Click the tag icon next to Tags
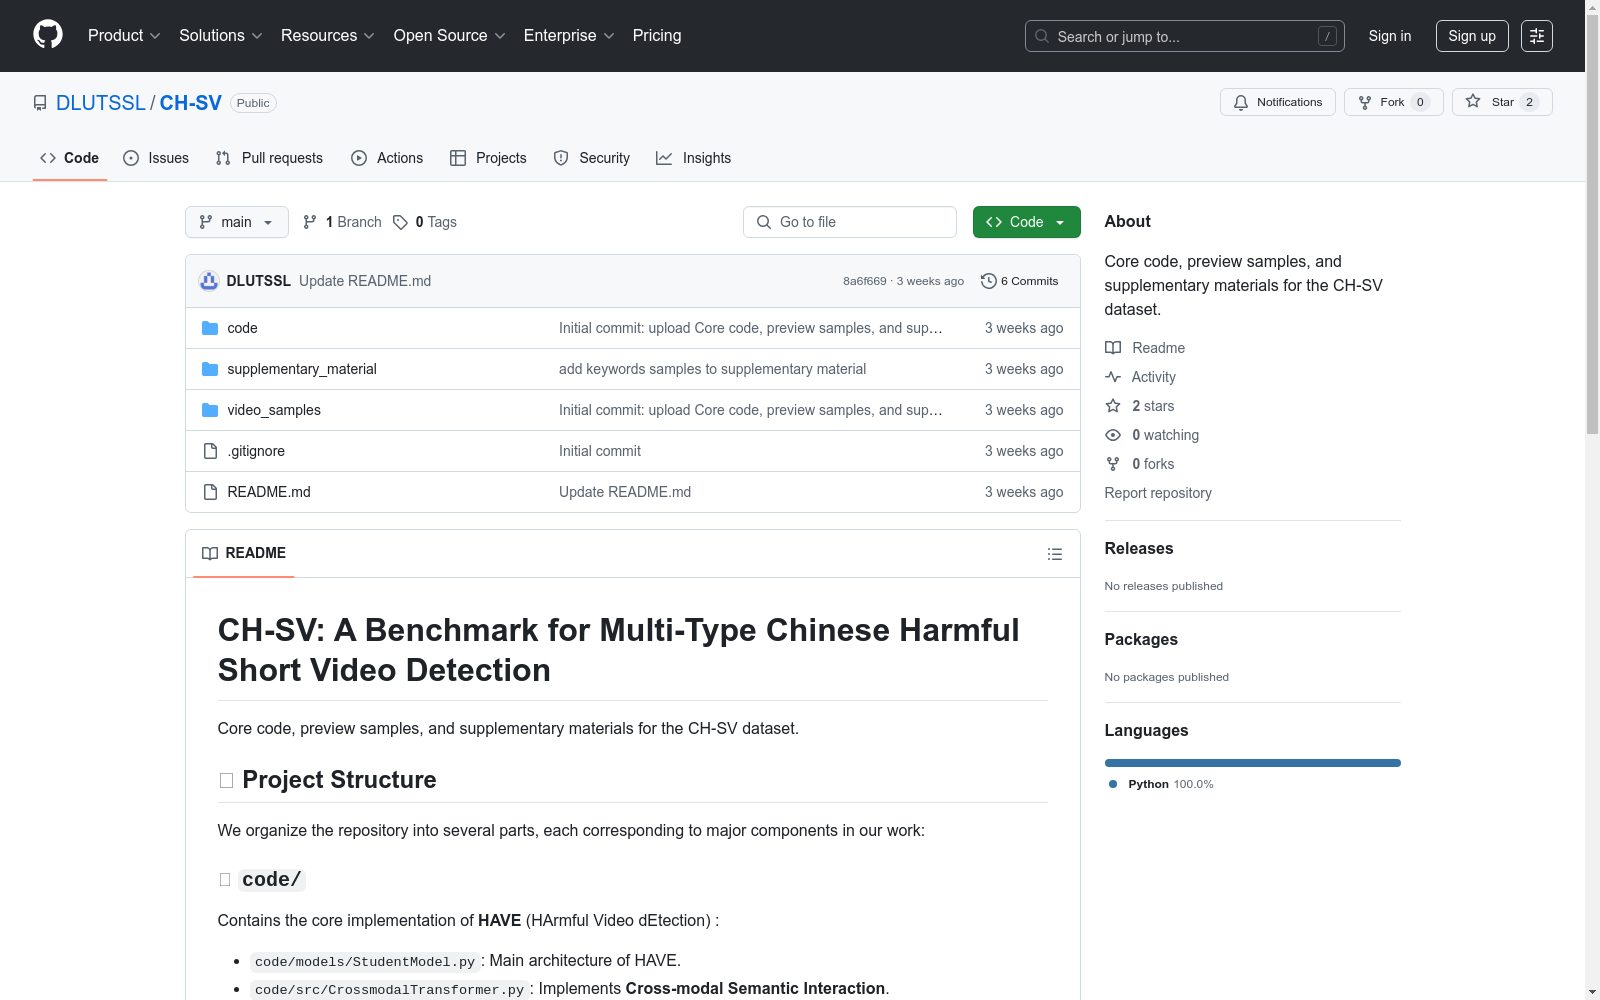The height and width of the screenshot is (1000, 1600). [400, 222]
